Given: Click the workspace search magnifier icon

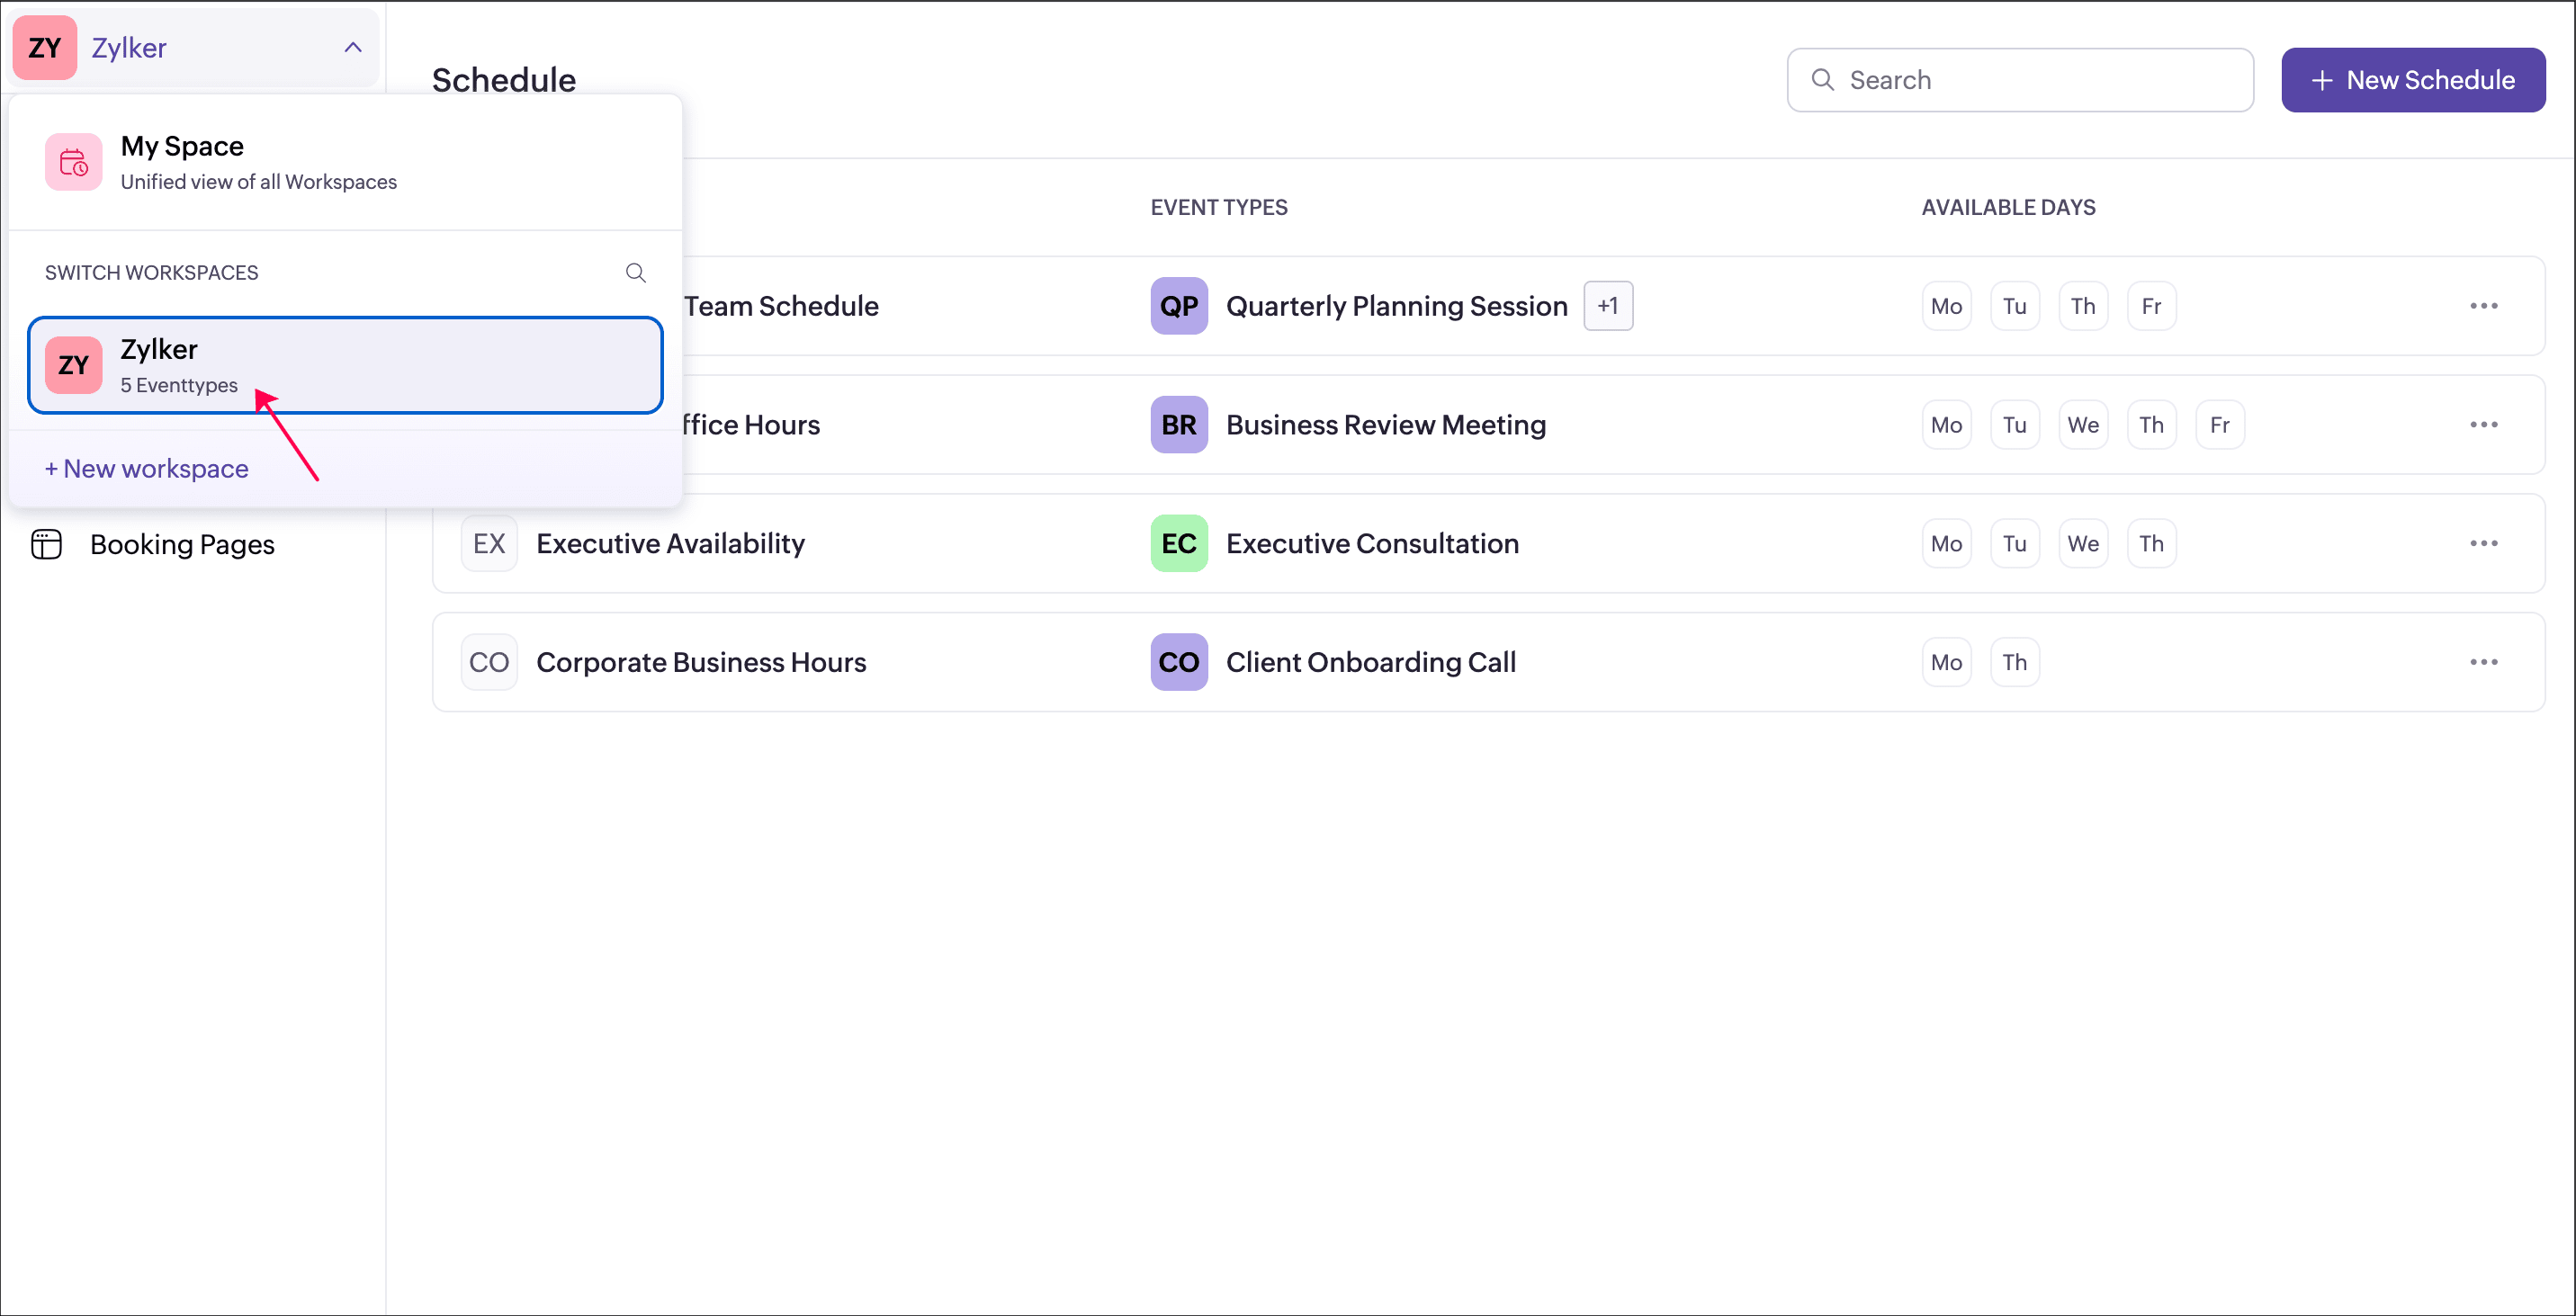Looking at the screenshot, I should tap(635, 272).
